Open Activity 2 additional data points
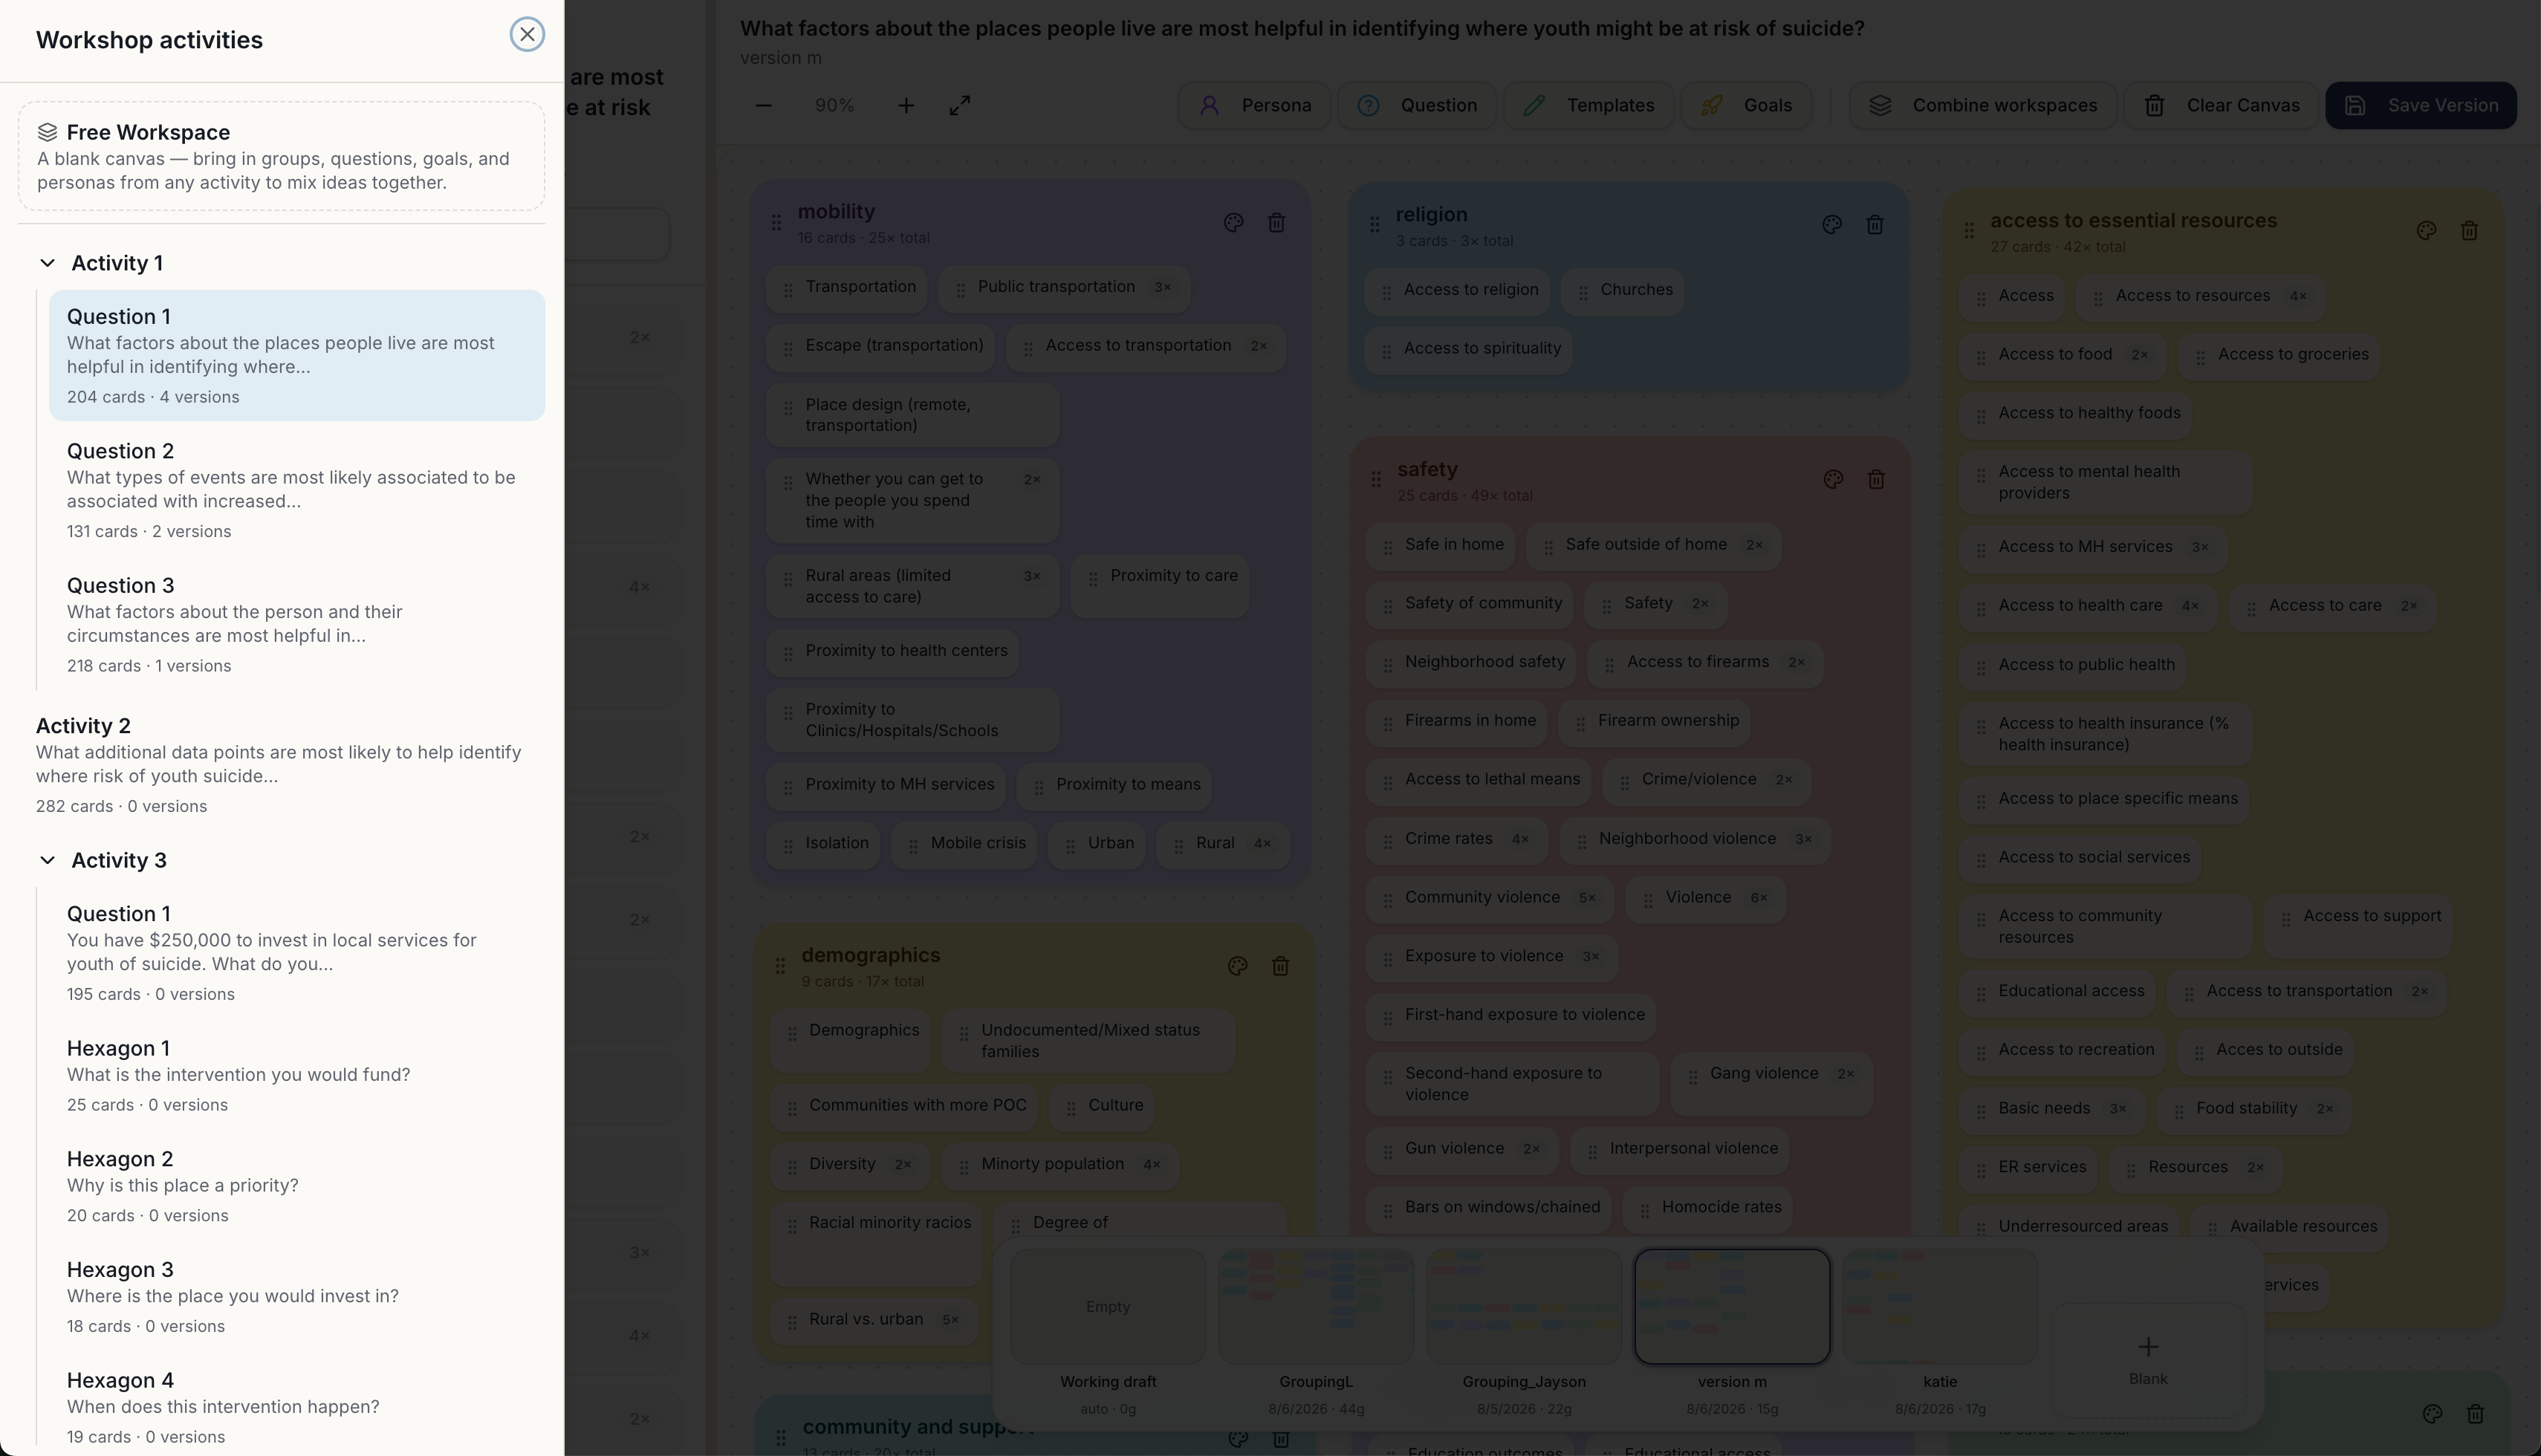This screenshot has height=1456, width=2541. 281,765
